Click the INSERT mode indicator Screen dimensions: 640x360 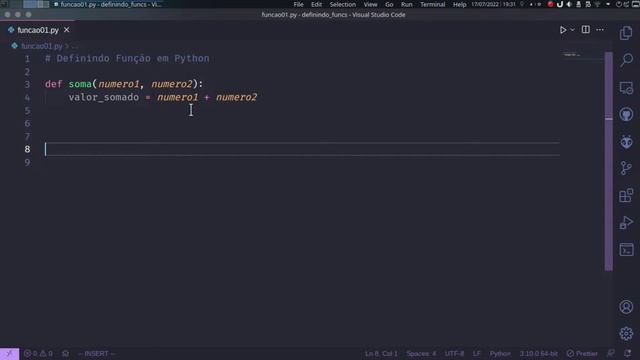96,353
